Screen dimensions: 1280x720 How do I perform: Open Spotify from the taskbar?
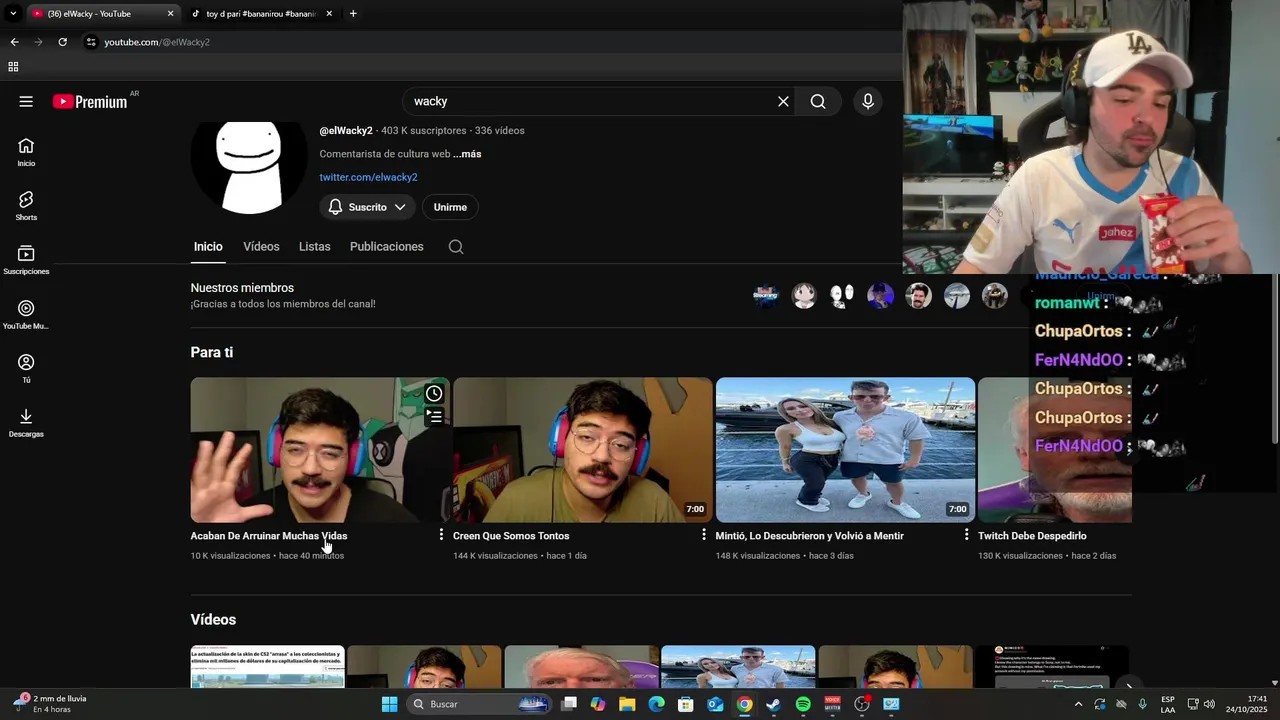tap(803, 704)
